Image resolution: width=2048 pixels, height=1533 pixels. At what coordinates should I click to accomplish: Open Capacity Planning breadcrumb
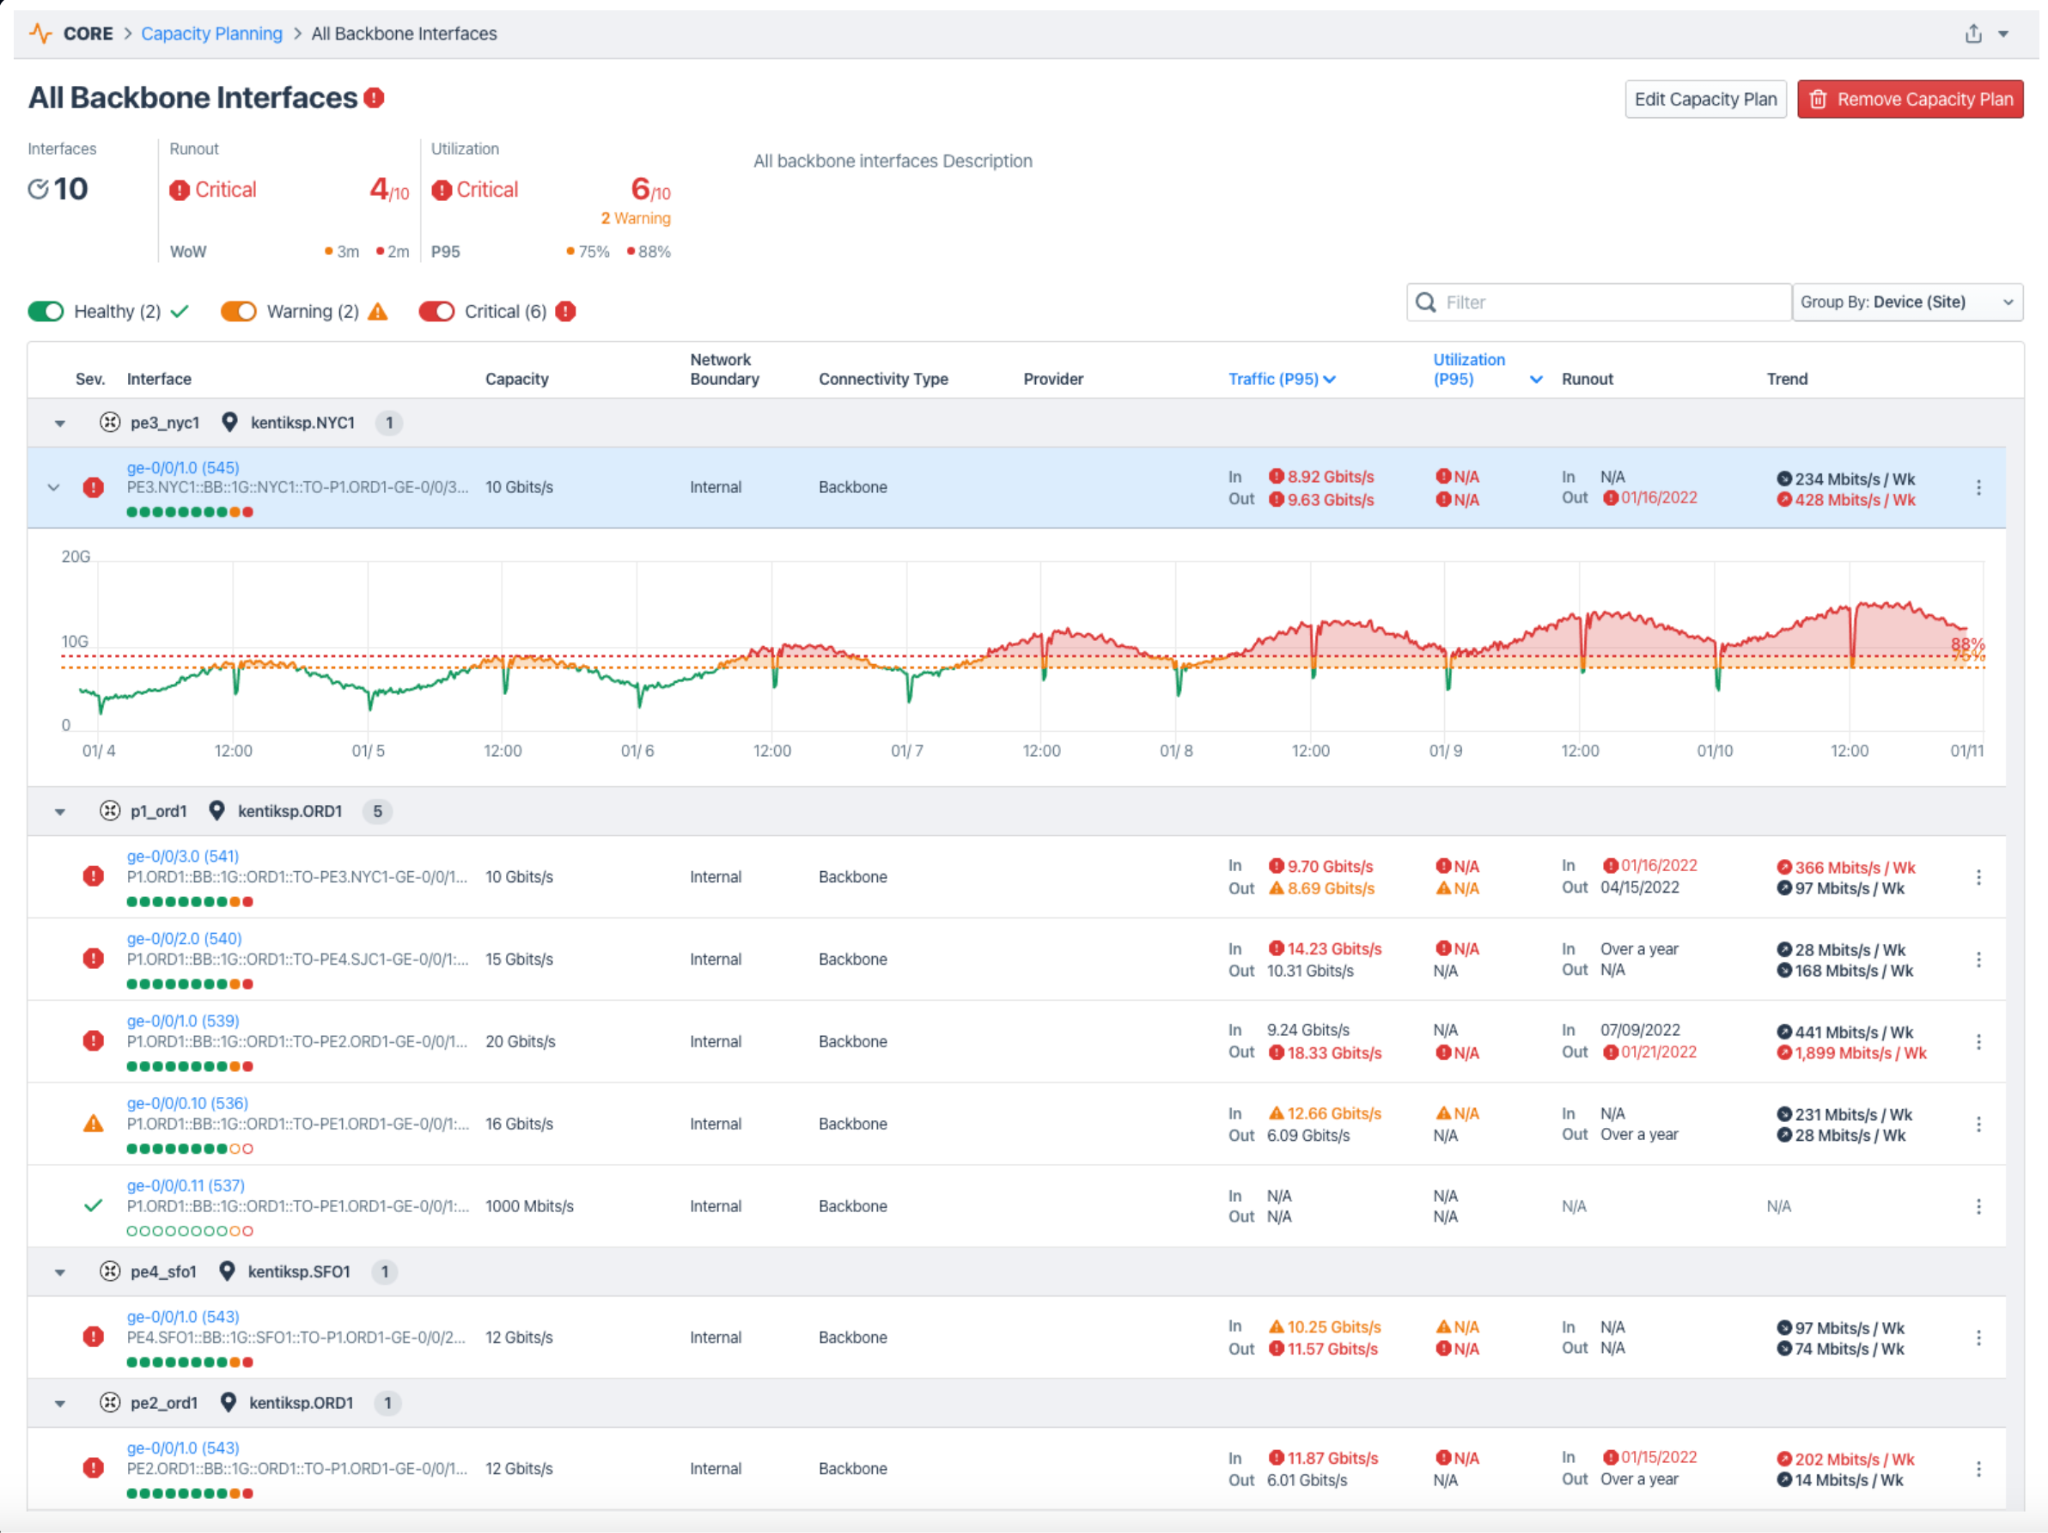[211, 34]
